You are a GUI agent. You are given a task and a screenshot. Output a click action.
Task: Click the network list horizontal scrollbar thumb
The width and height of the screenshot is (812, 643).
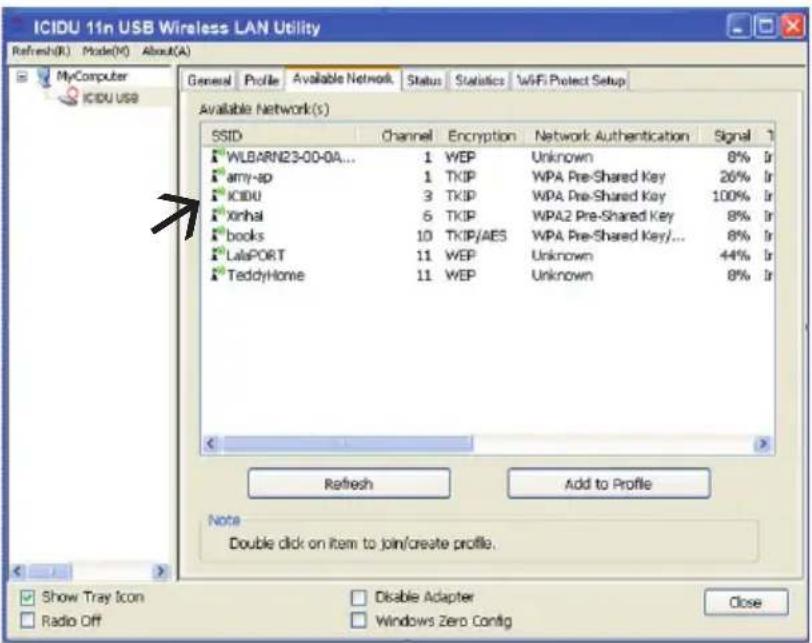click(348, 444)
